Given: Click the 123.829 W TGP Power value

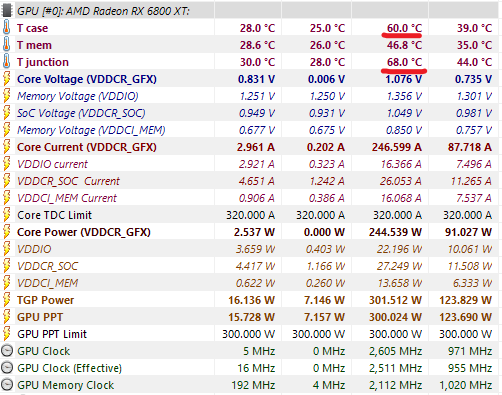Looking at the screenshot, I should tap(465, 300).
